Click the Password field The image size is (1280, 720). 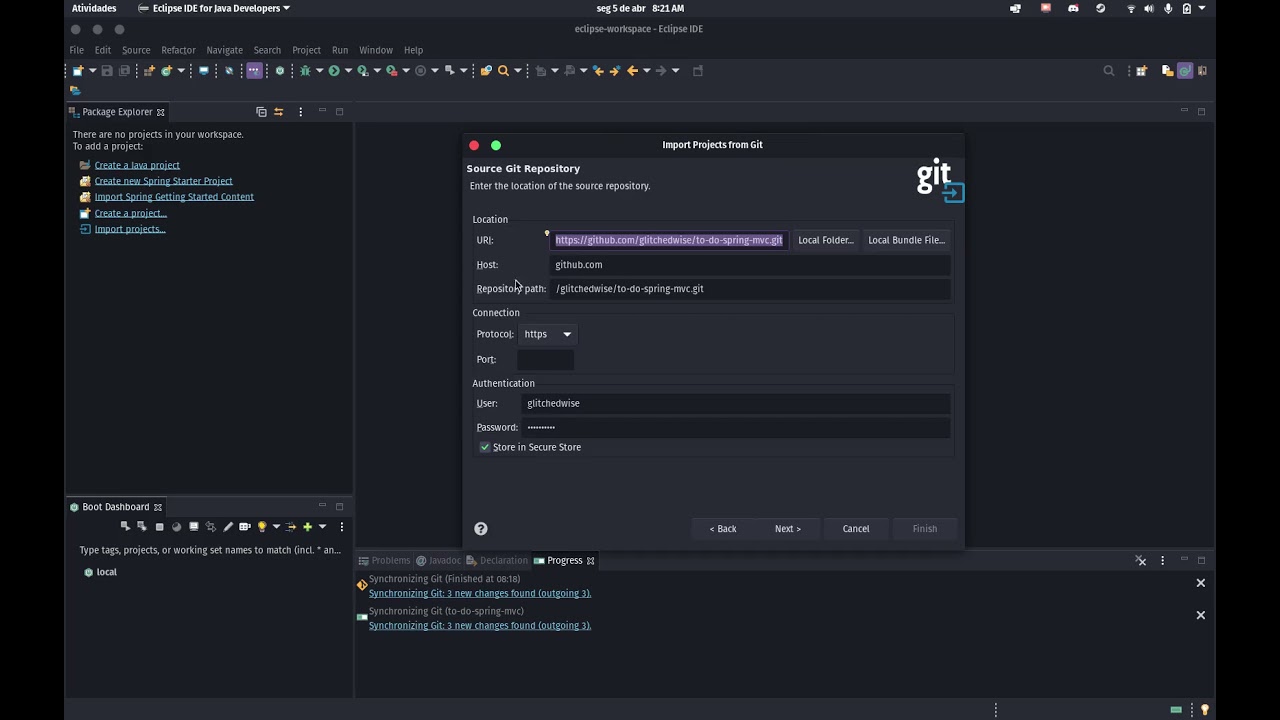pos(736,427)
